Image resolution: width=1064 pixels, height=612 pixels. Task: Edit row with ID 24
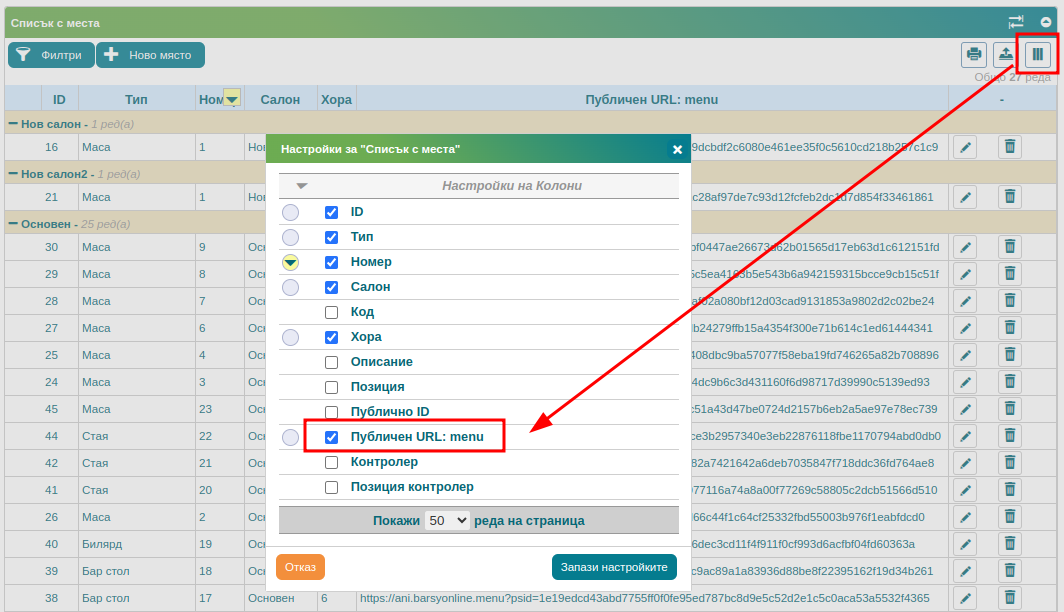click(965, 382)
